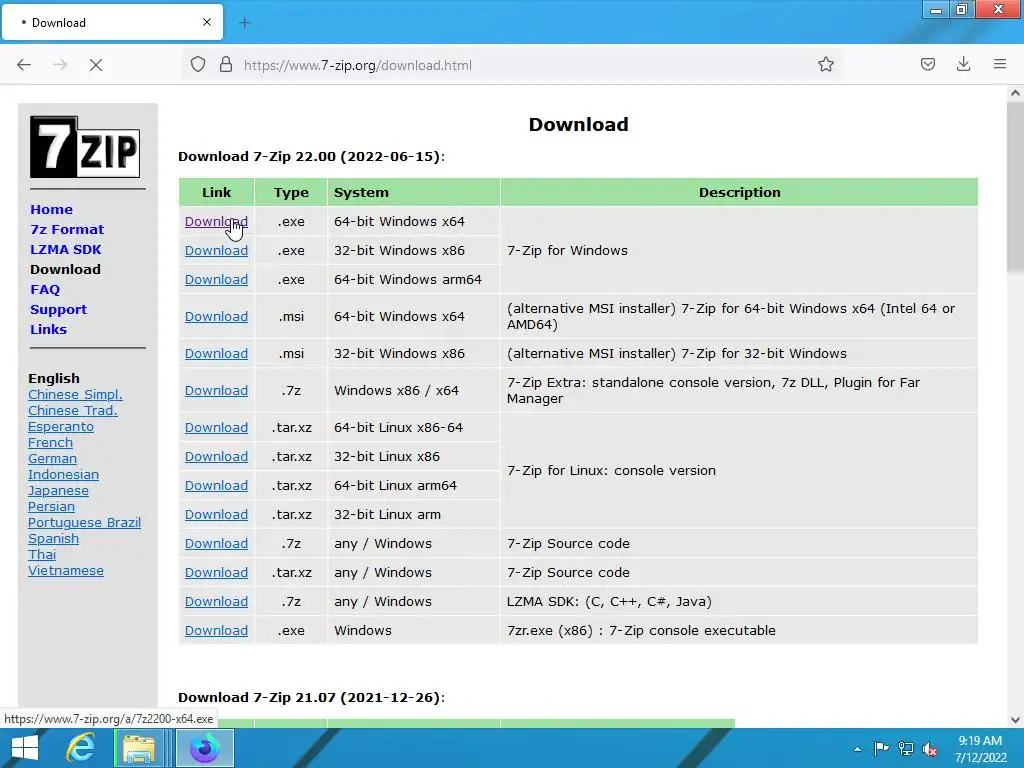Download the .msi for 64-bit Windows x64
Image resolution: width=1024 pixels, height=768 pixels.
[216, 316]
